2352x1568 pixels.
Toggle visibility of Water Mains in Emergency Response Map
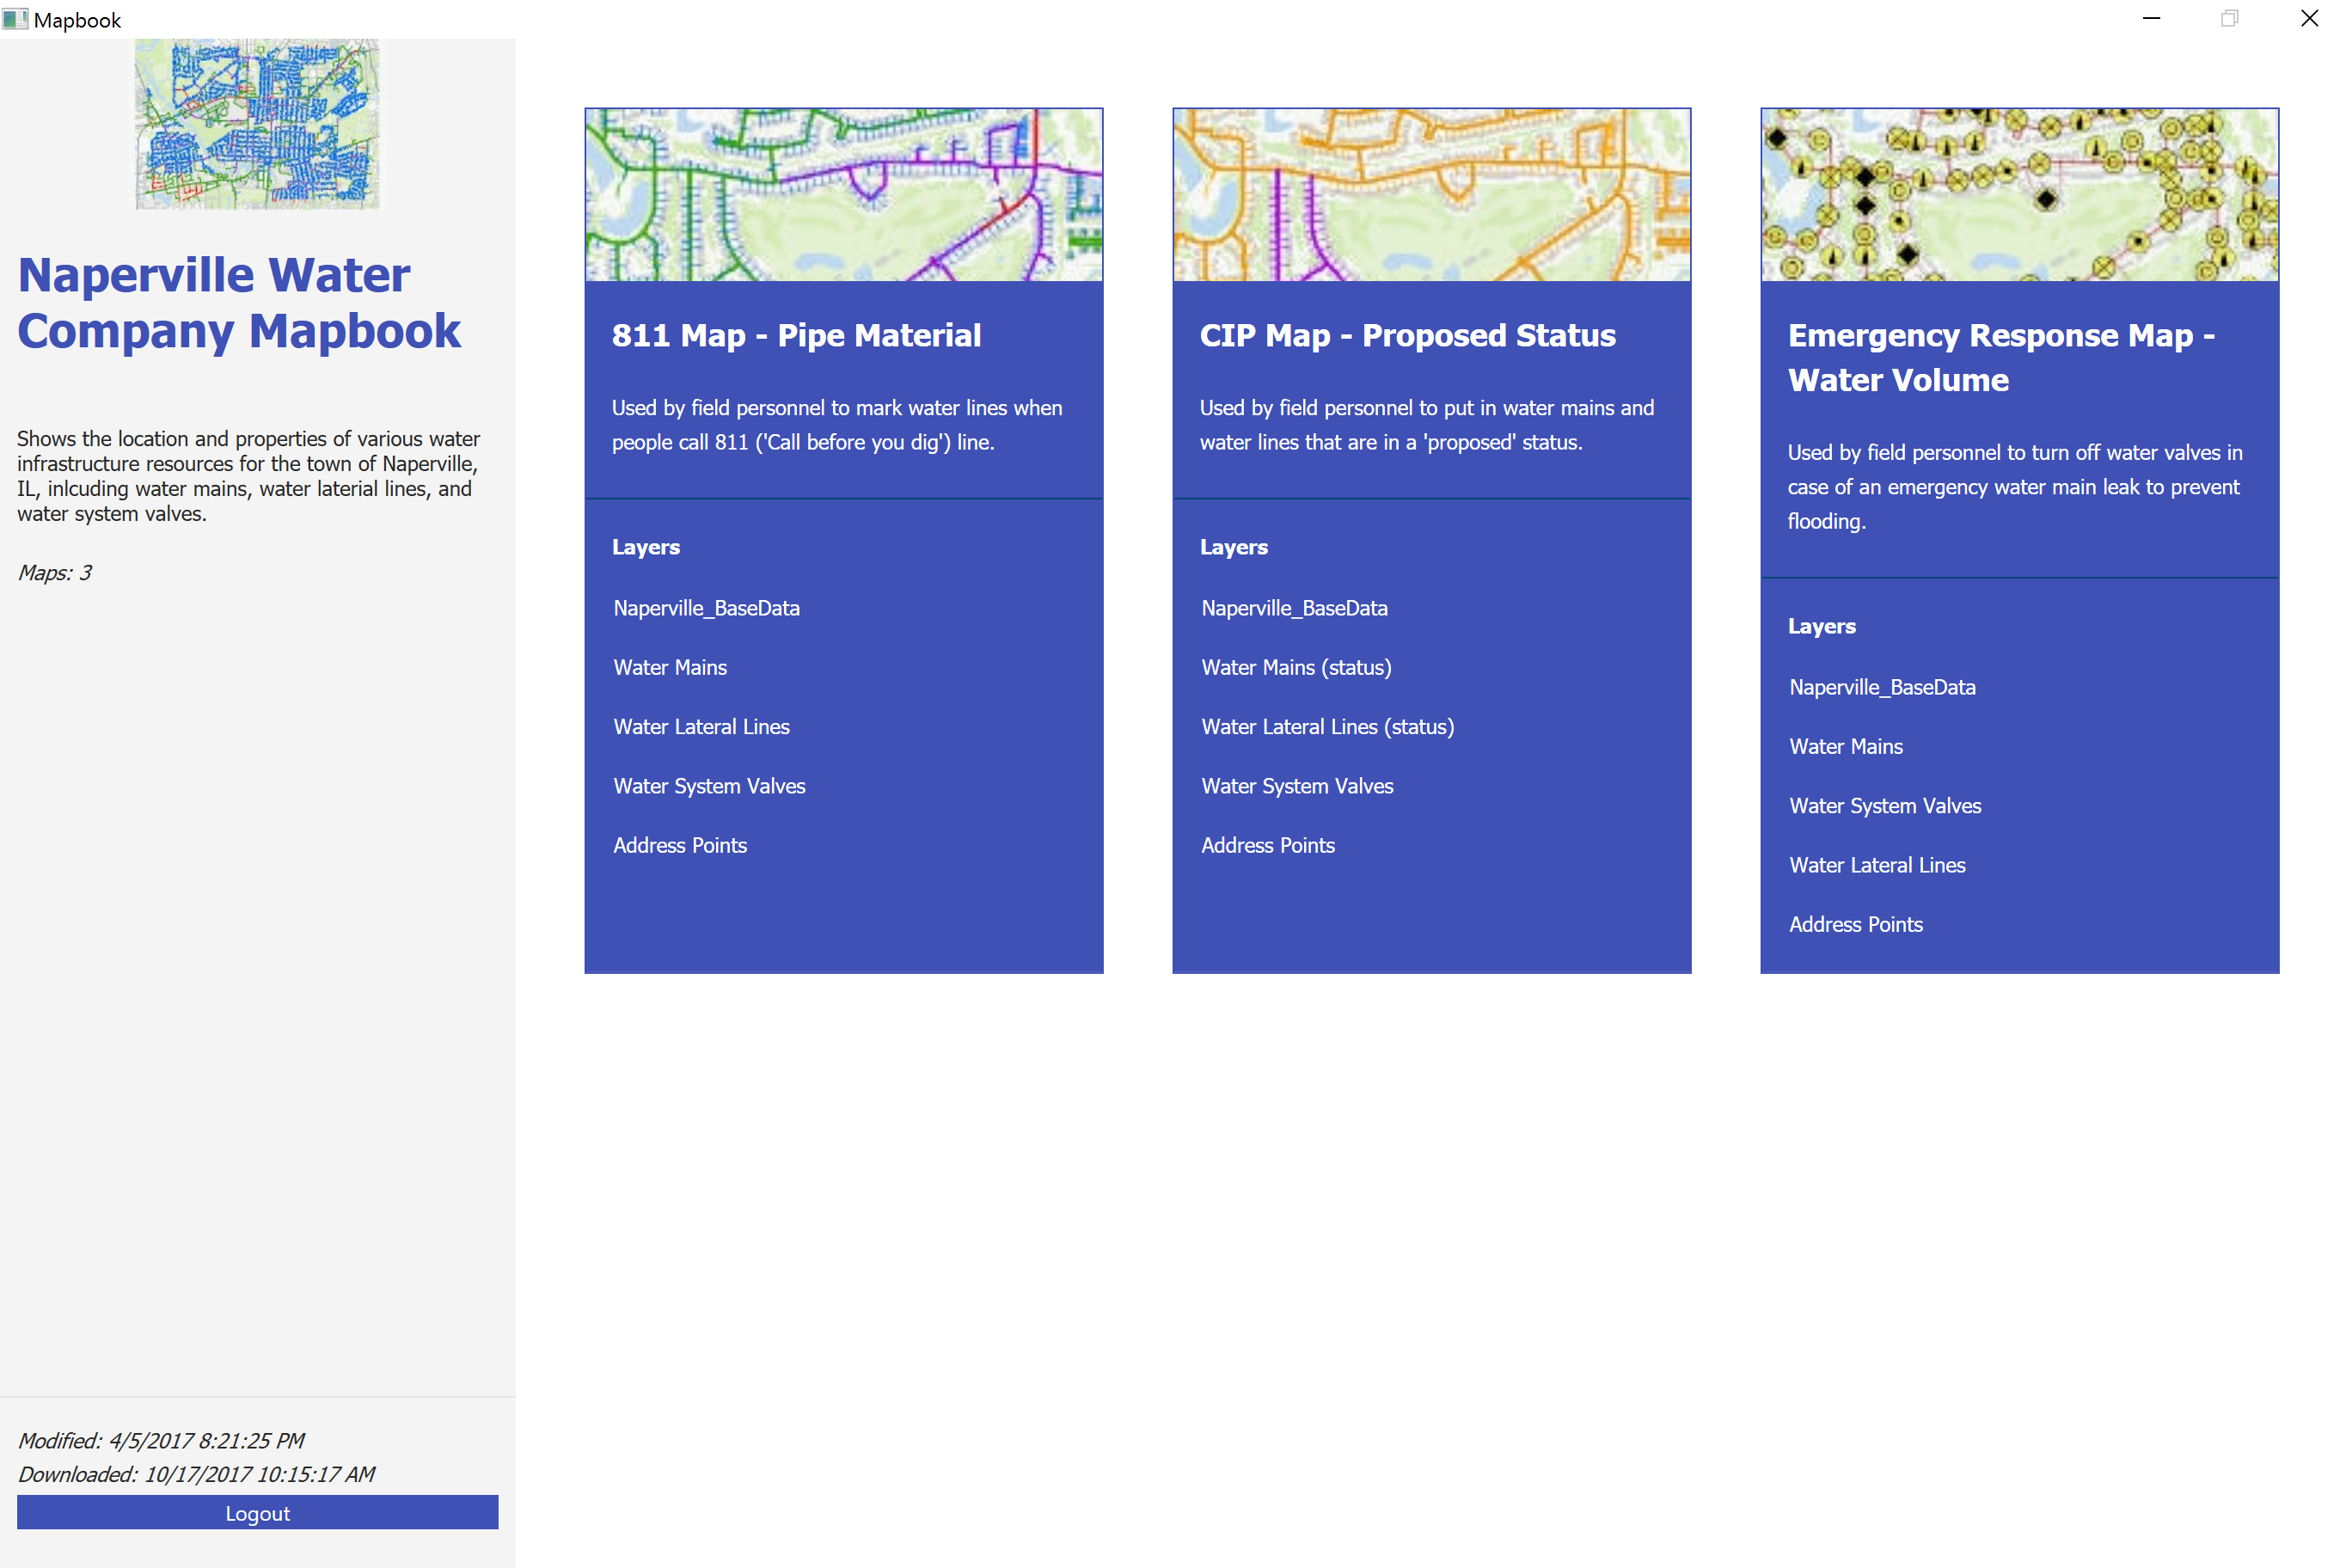click(x=1845, y=747)
